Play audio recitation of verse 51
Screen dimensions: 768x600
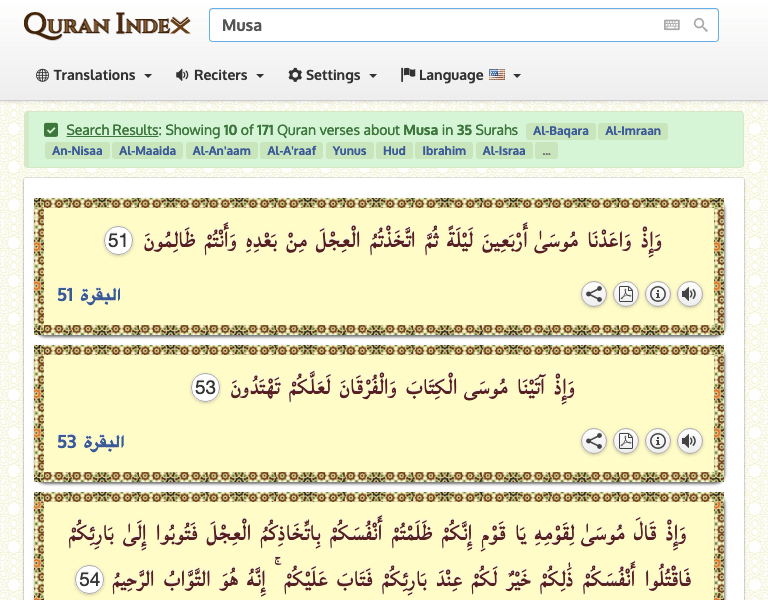pos(689,294)
